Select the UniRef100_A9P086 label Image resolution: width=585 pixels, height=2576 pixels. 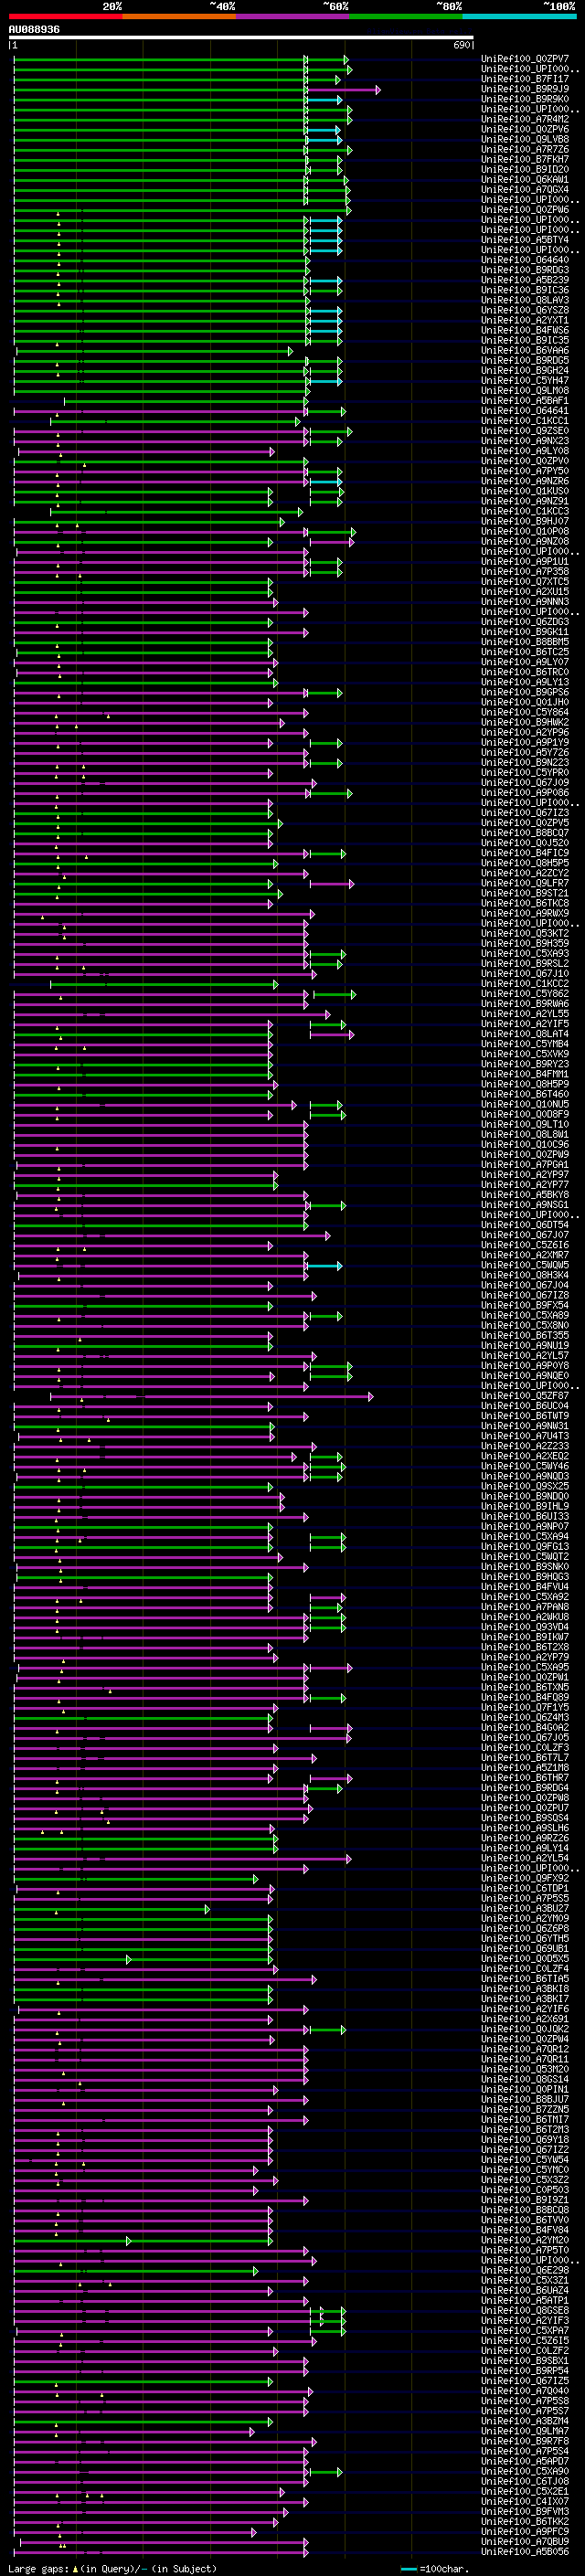coord(525,792)
